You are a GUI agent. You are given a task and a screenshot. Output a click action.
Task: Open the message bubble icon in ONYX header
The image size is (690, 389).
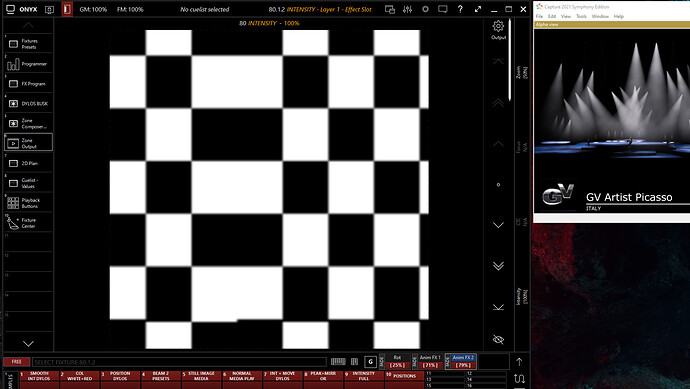(443, 9)
